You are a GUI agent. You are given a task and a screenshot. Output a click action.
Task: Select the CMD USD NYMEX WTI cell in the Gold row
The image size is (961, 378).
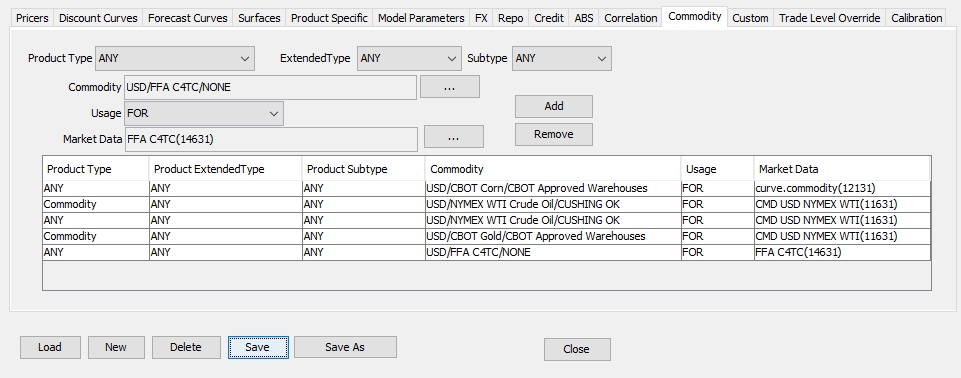pyautogui.click(x=842, y=236)
